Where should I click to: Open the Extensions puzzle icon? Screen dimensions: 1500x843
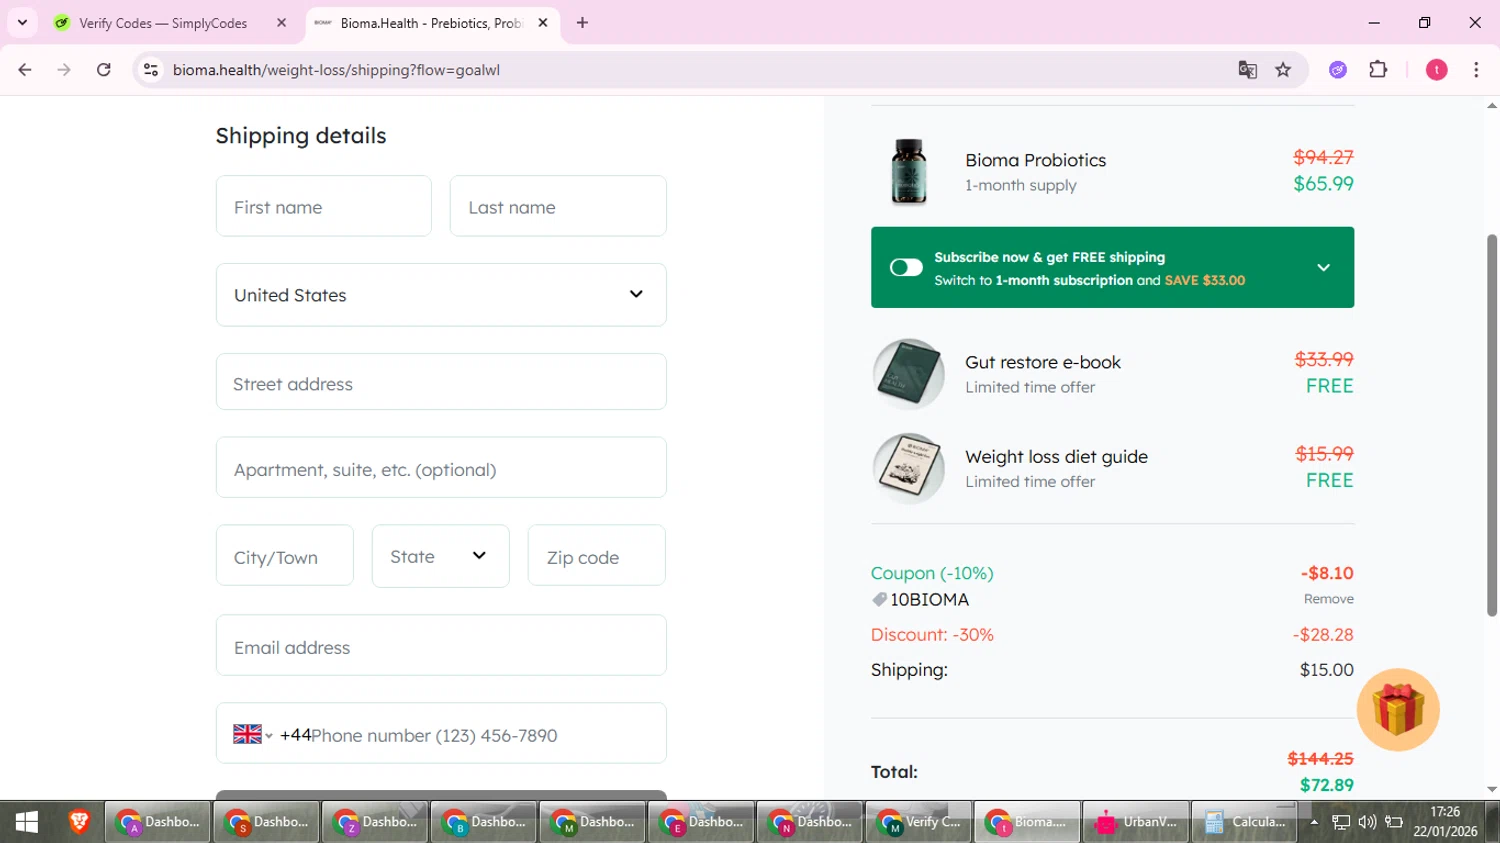[x=1378, y=70]
